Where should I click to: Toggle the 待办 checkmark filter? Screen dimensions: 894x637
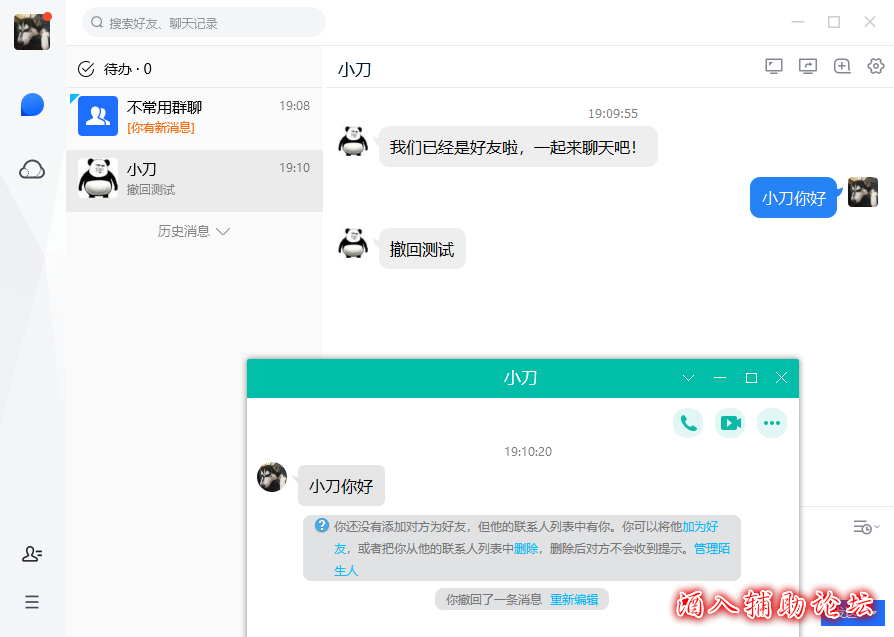(84, 69)
